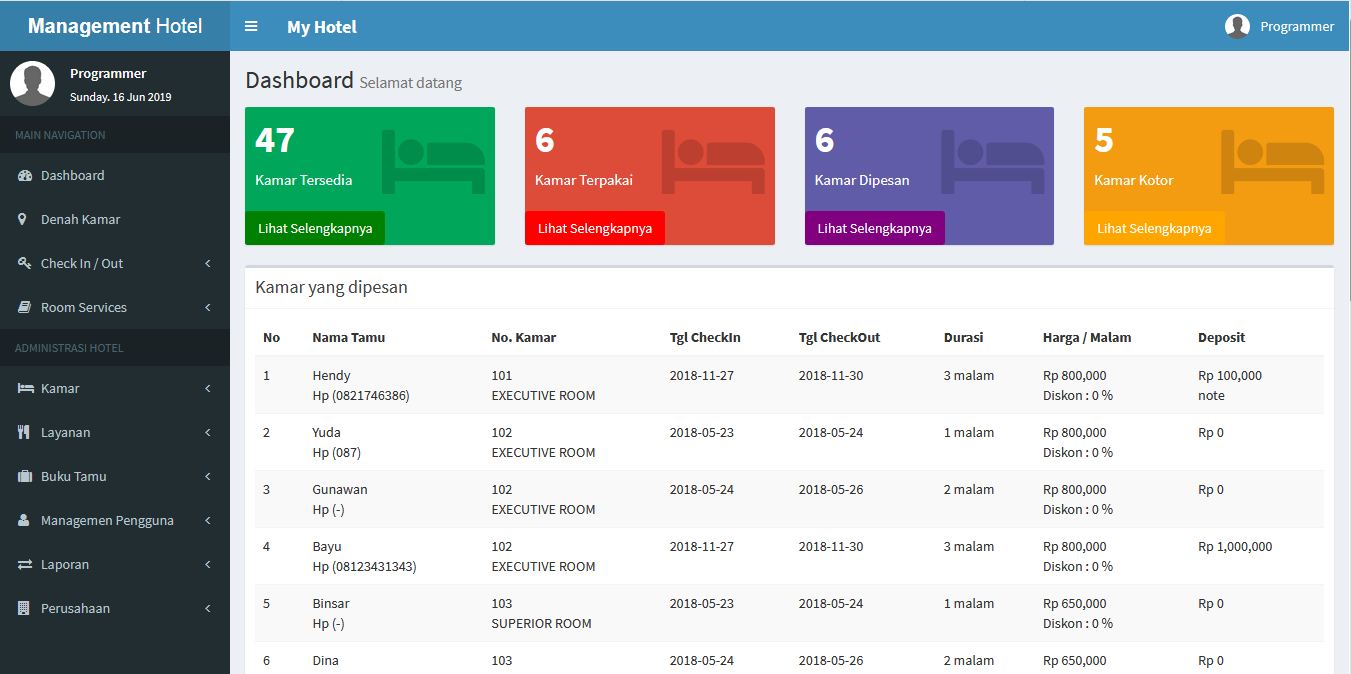Click the Perusahaan building icon
Viewport: 1351px width, 674px height.
24,609
